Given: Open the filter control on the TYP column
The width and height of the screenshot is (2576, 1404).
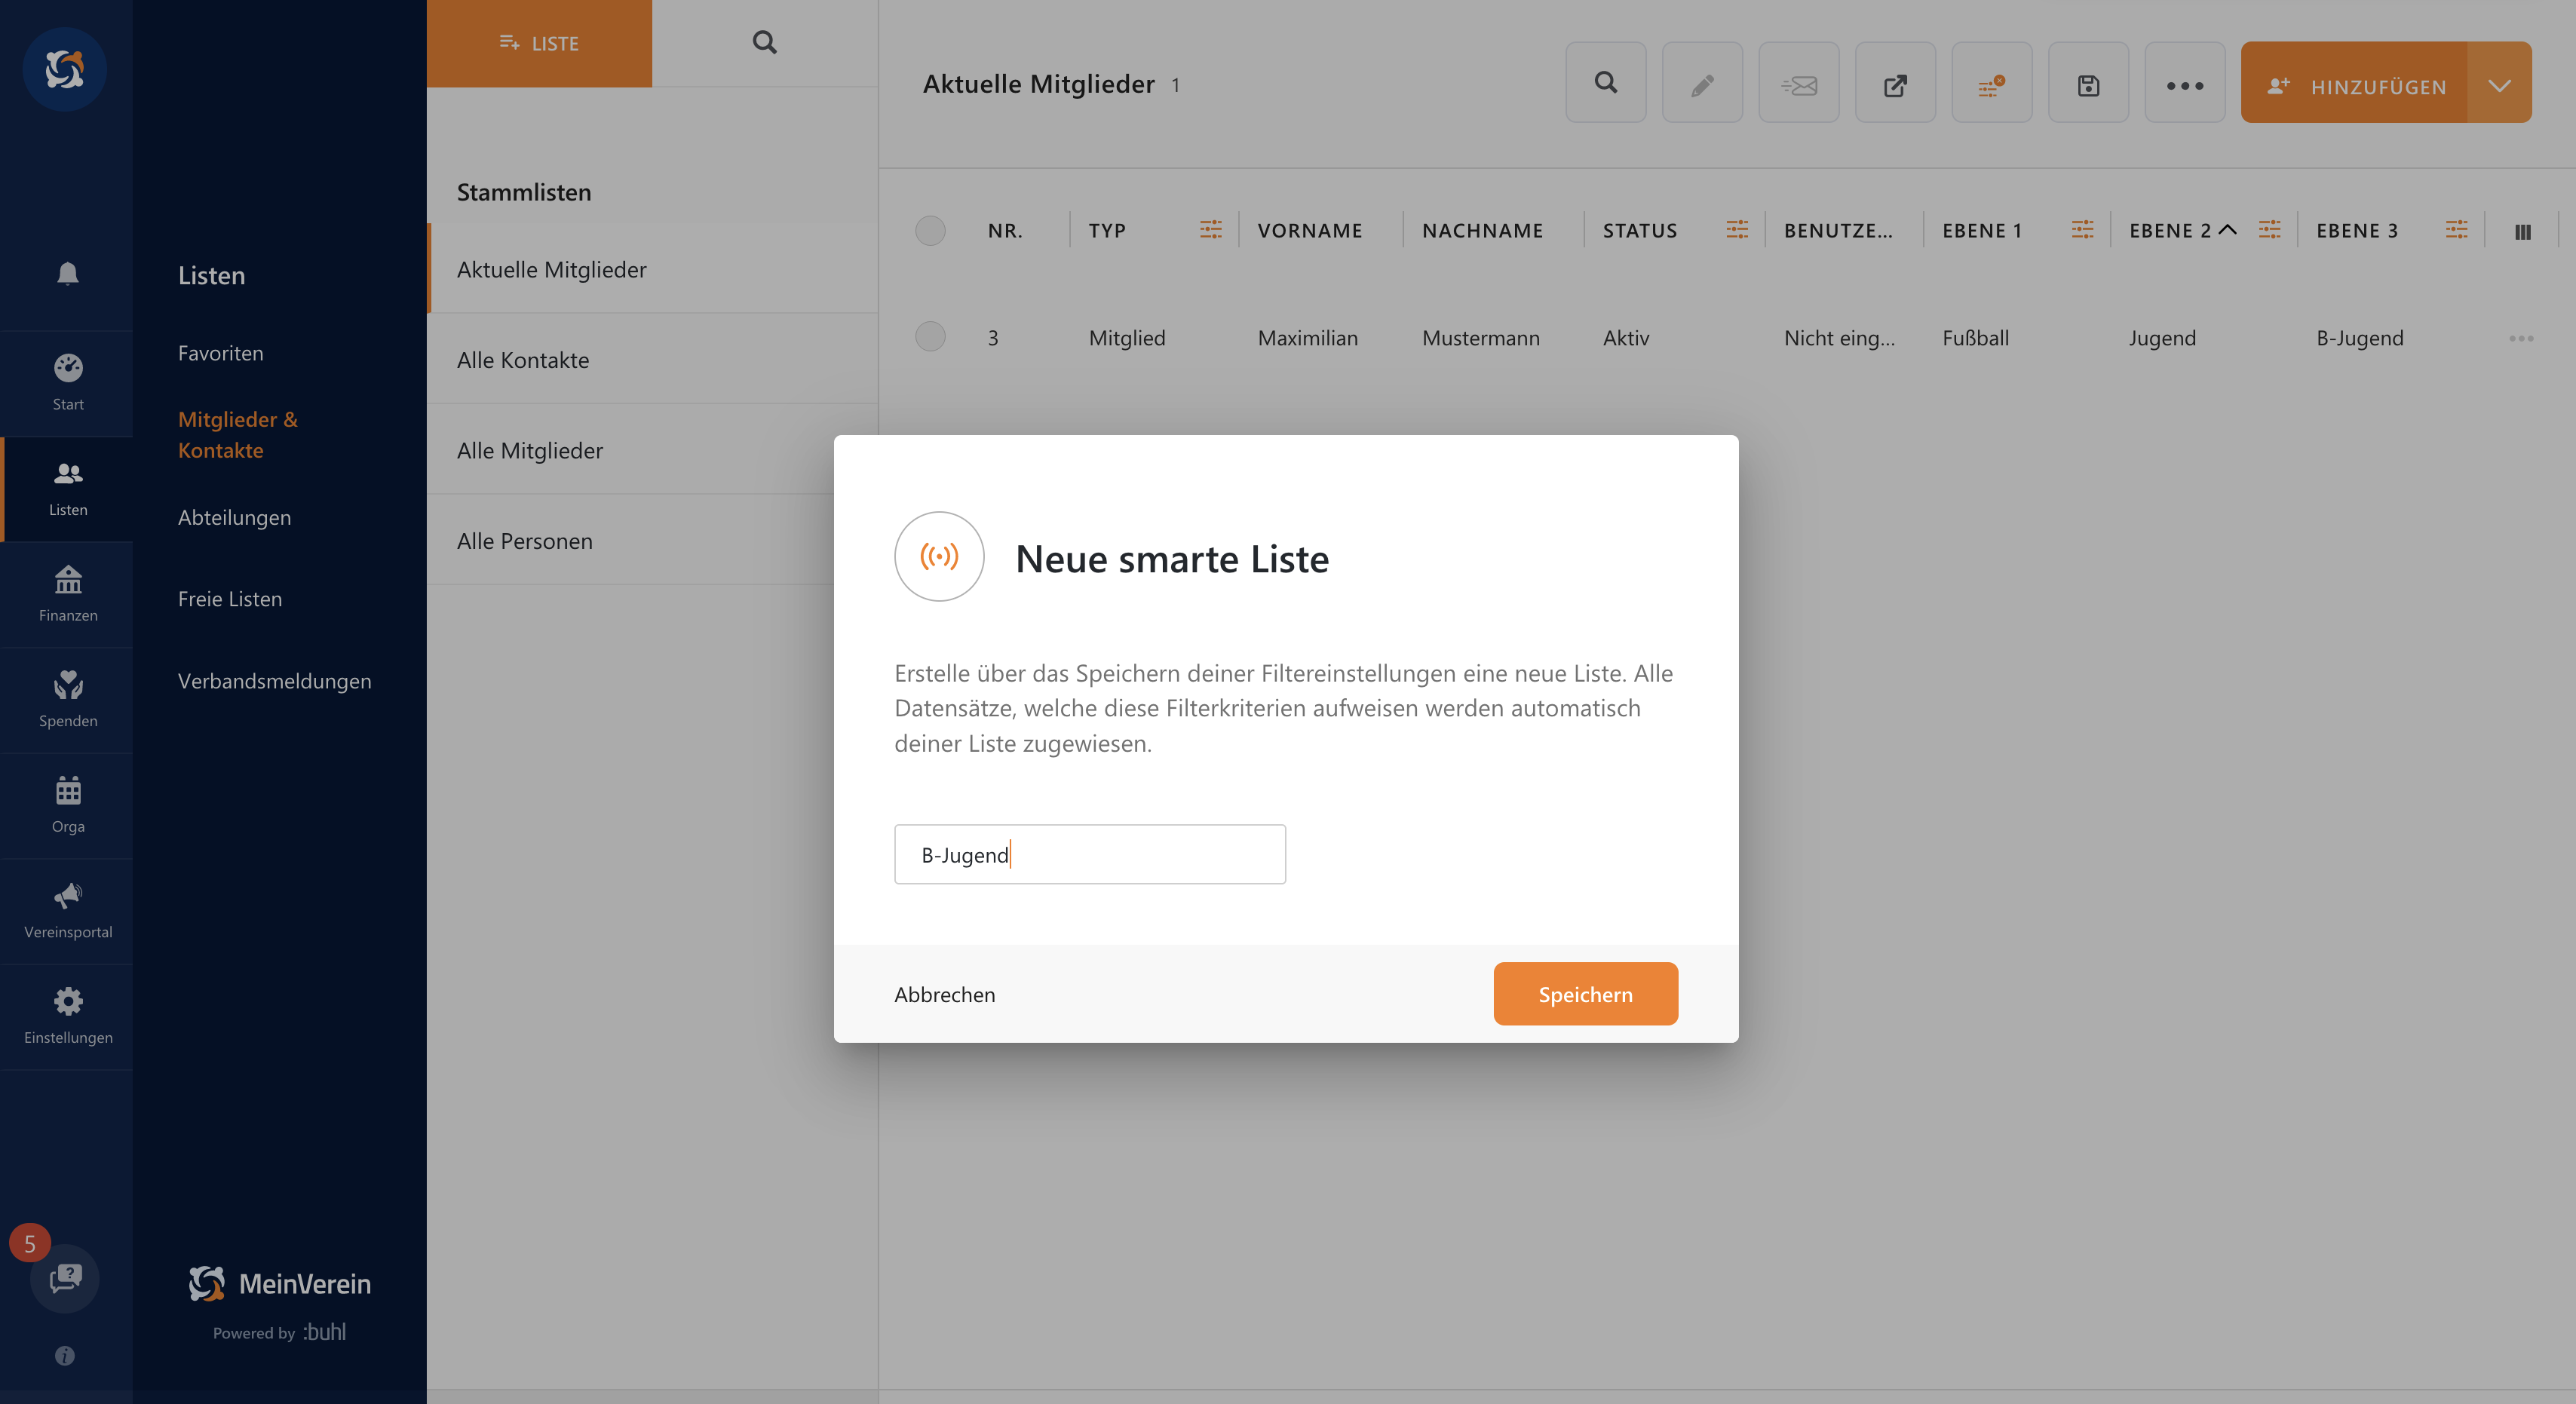Looking at the screenshot, I should pos(1211,229).
